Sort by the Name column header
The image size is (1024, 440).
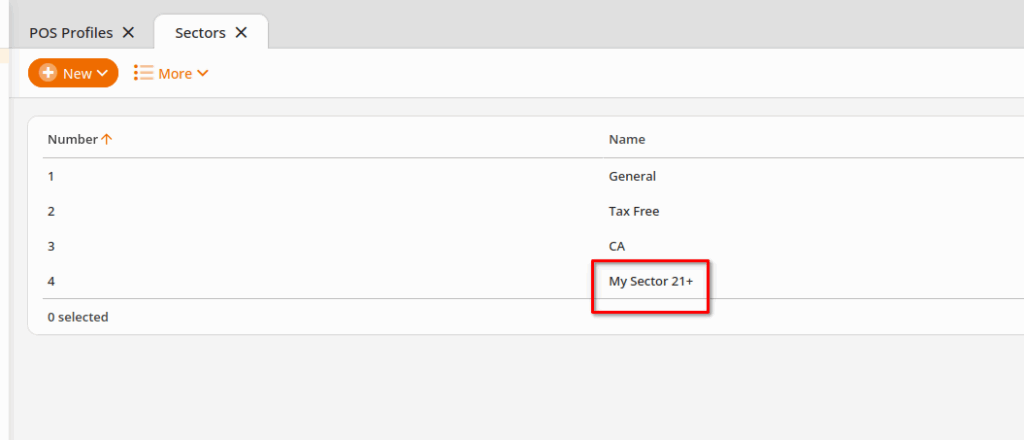(x=627, y=139)
